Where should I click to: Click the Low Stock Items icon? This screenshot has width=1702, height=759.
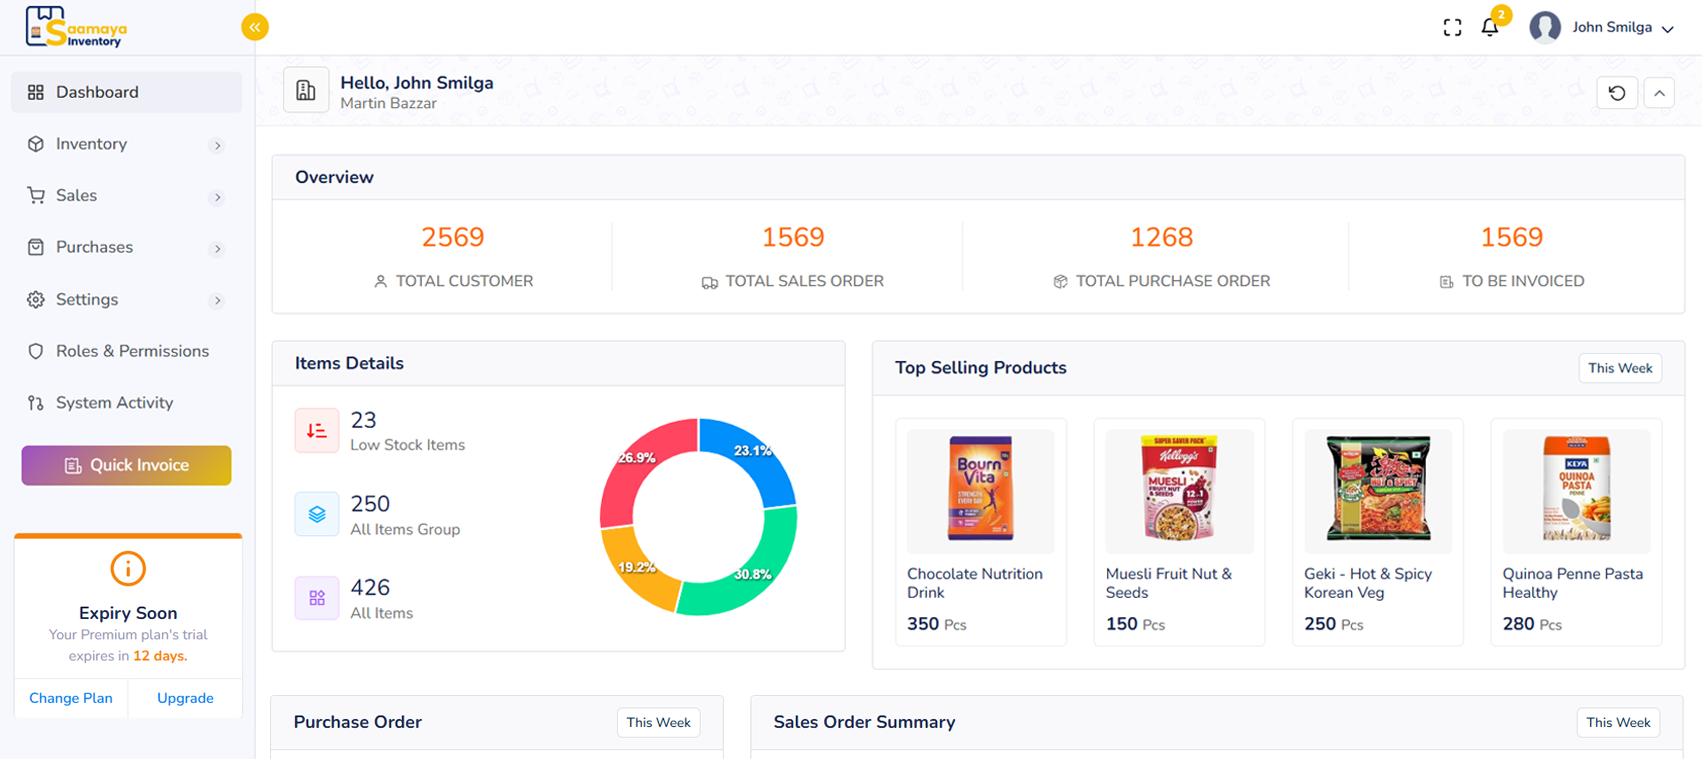(x=316, y=431)
